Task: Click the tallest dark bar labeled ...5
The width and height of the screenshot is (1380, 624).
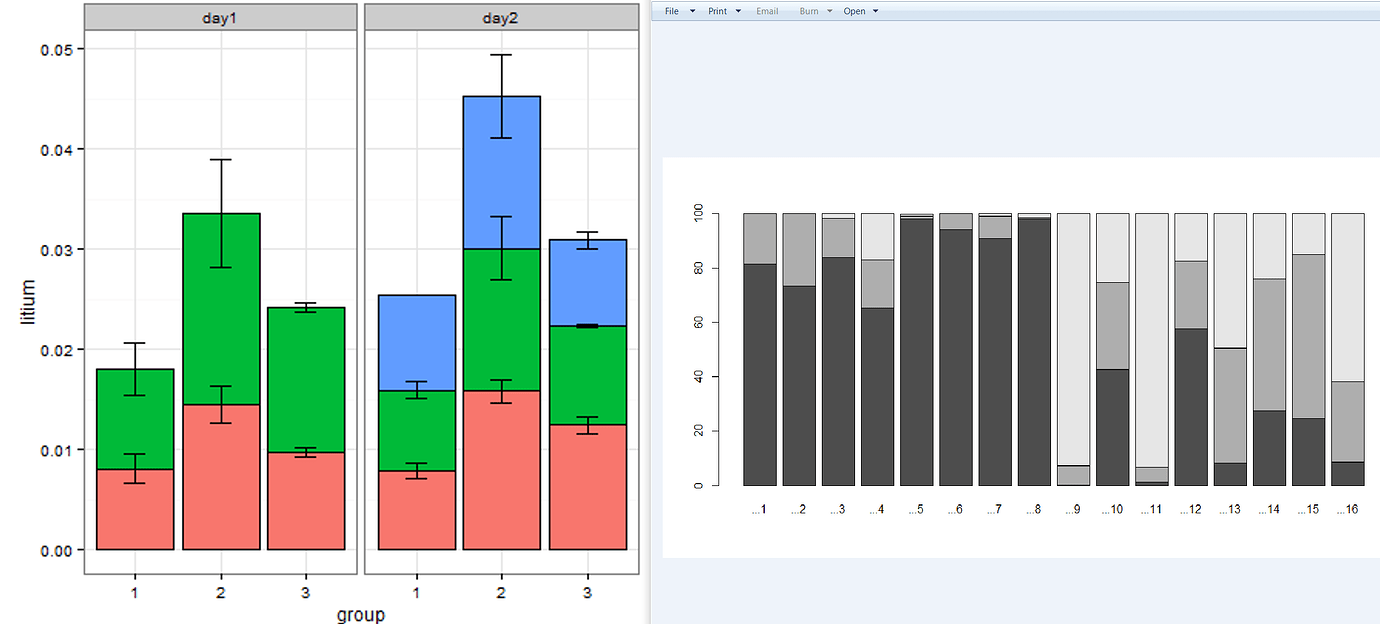Action: [913, 350]
